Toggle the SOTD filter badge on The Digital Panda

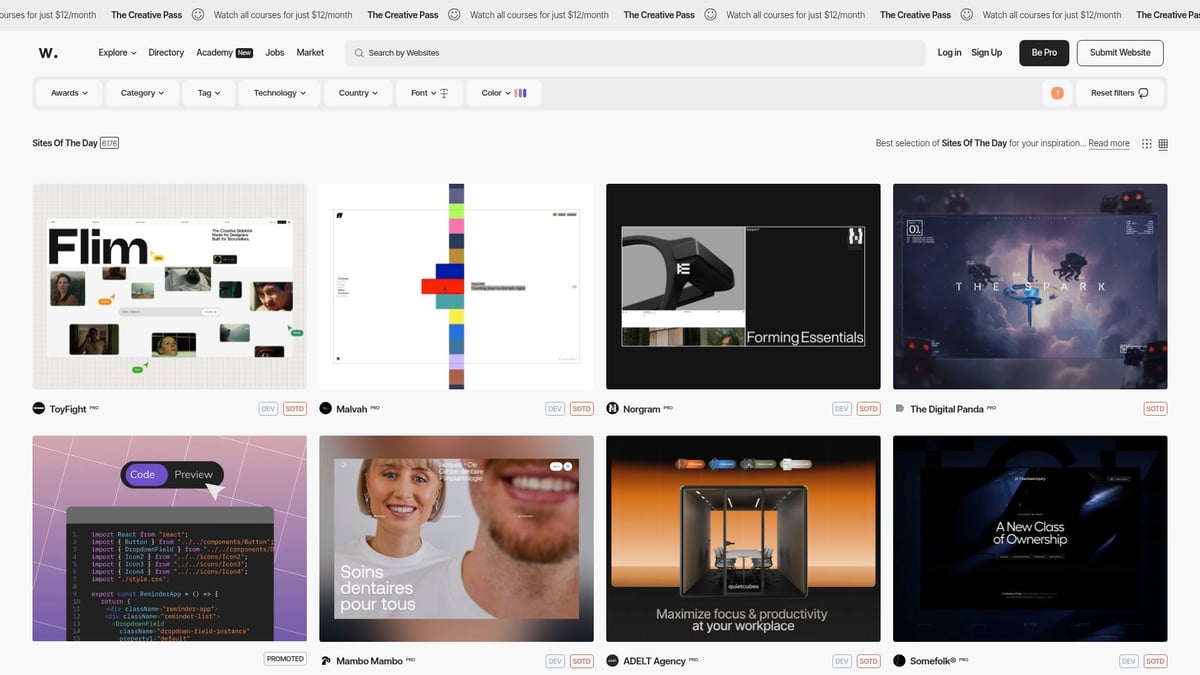(1155, 408)
